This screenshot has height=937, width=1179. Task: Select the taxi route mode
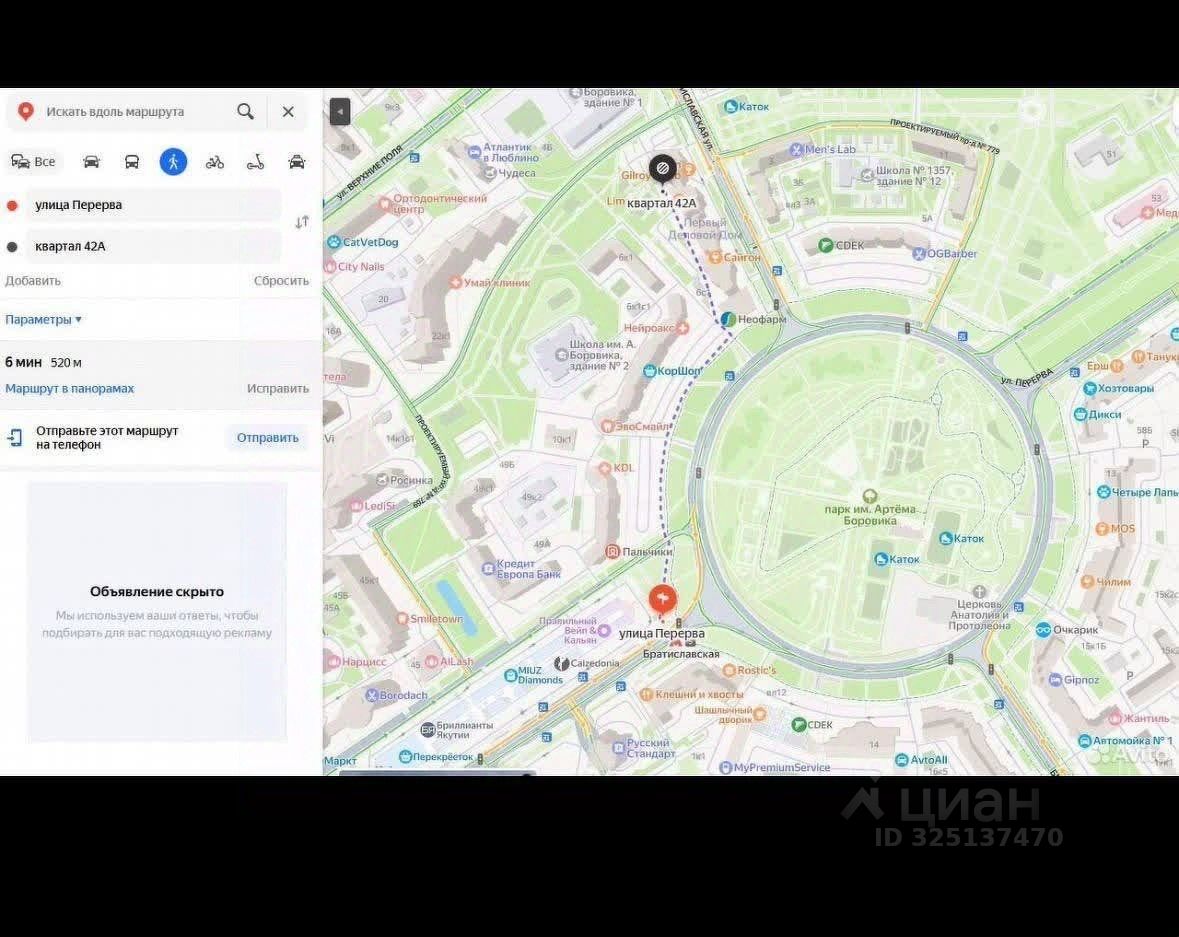297,162
